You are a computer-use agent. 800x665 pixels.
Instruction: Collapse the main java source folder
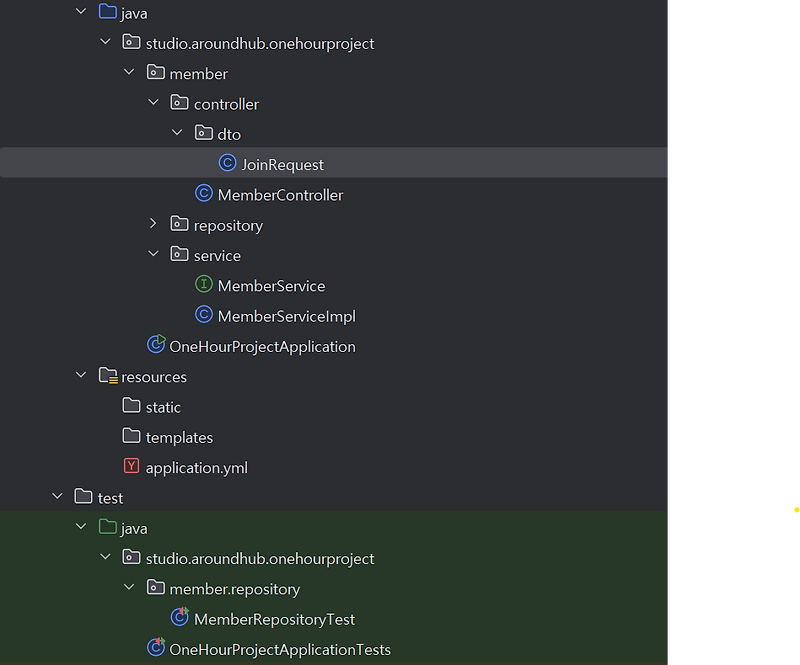tap(81, 11)
